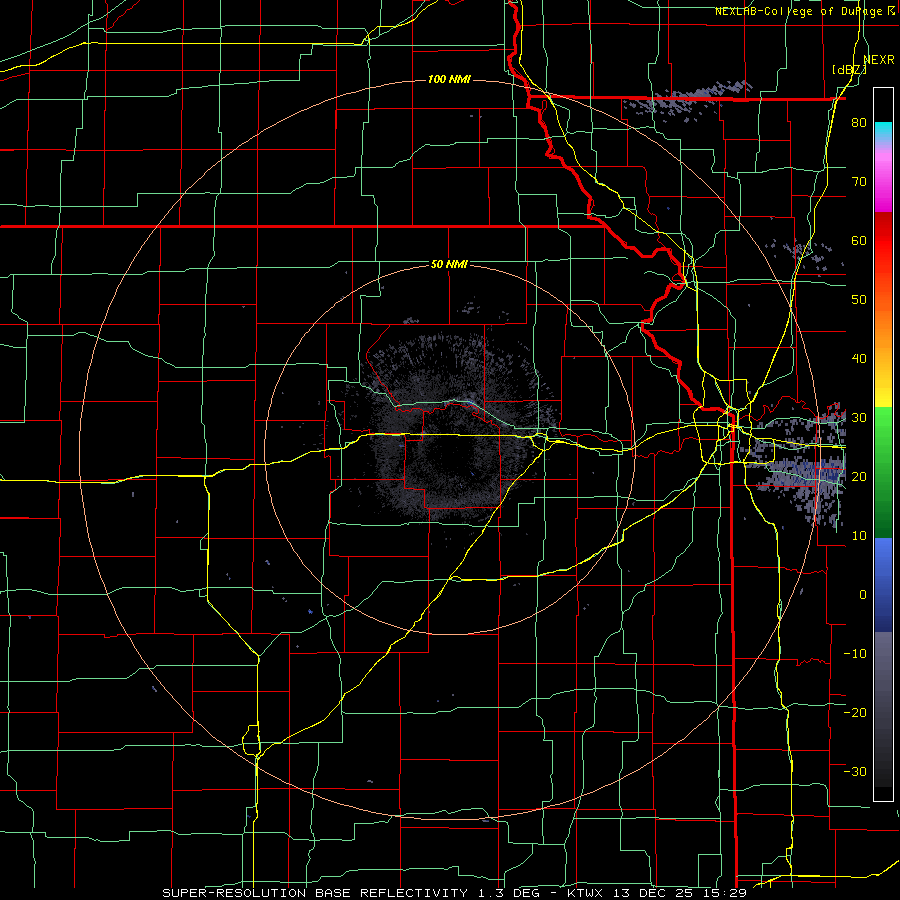Click the 50 value on the dBZ scale
This screenshot has height=900, width=900.
pyautogui.click(x=859, y=300)
